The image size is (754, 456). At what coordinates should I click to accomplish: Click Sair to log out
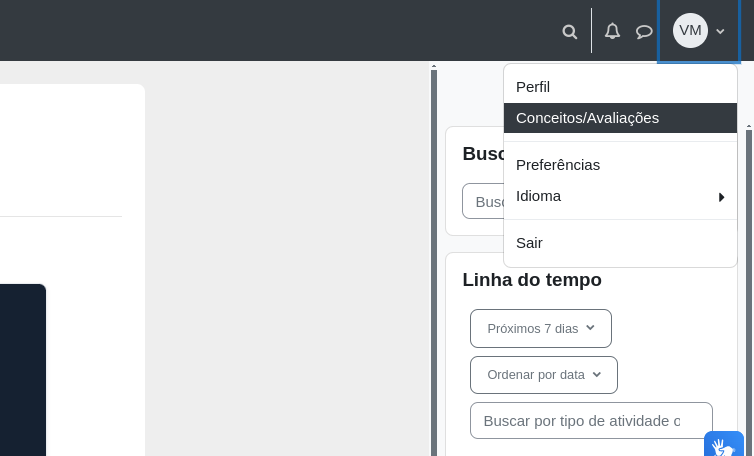(529, 243)
